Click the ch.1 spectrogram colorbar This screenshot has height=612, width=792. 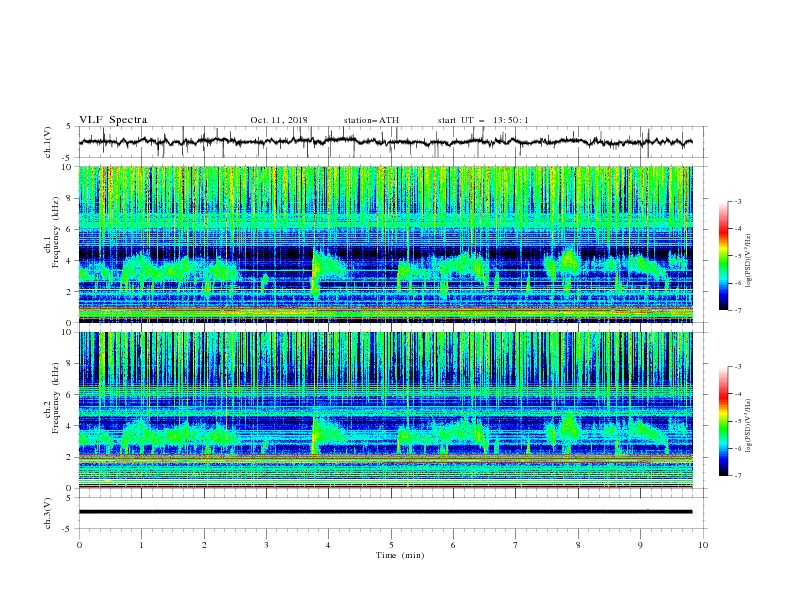click(x=723, y=256)
